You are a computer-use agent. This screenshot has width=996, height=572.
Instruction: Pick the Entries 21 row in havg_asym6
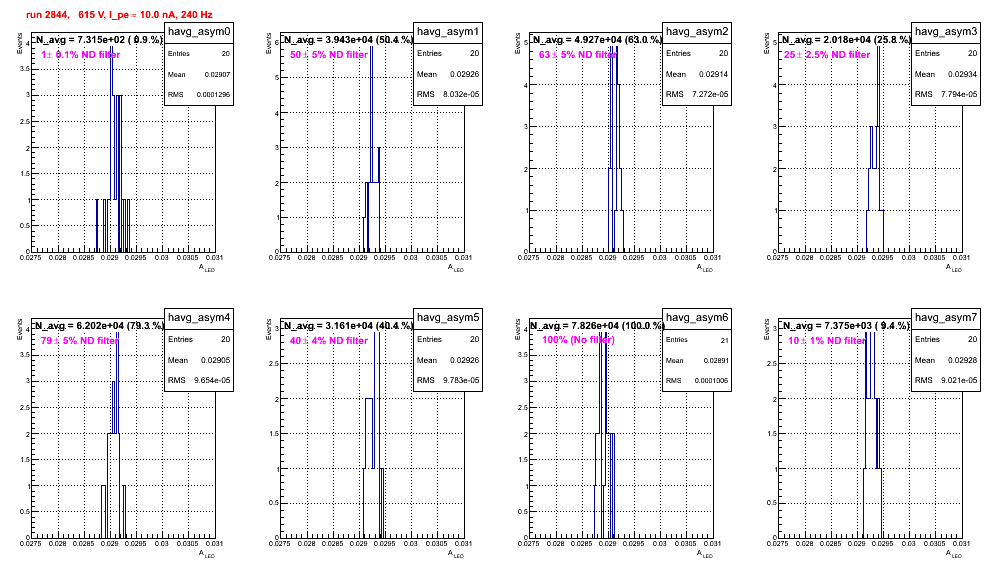click(x=697, y=340)
